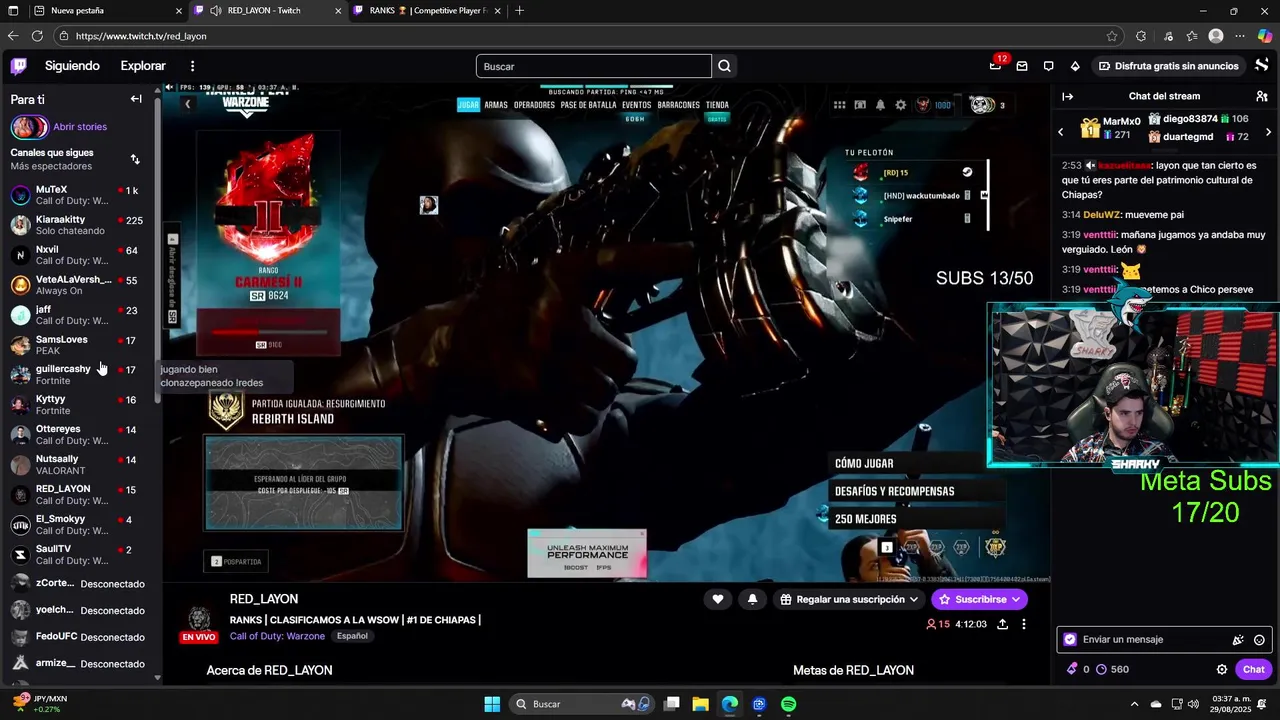Open the RED_LAYON channel name link
This screenshot has height=720, width=1280.
pos(264,599)
